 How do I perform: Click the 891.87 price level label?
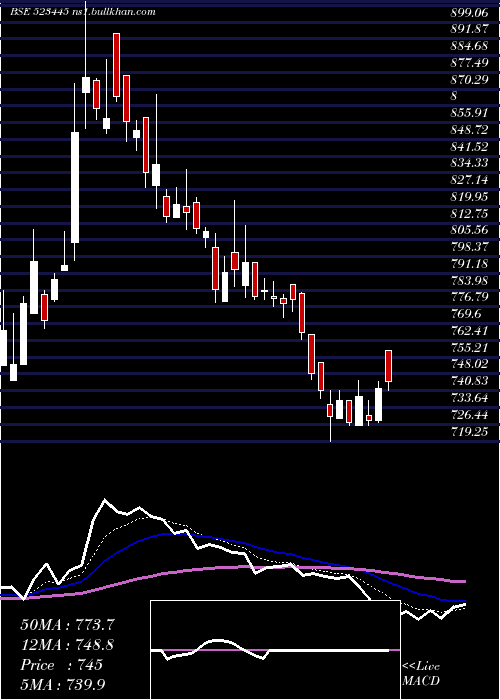coord(469,29)
